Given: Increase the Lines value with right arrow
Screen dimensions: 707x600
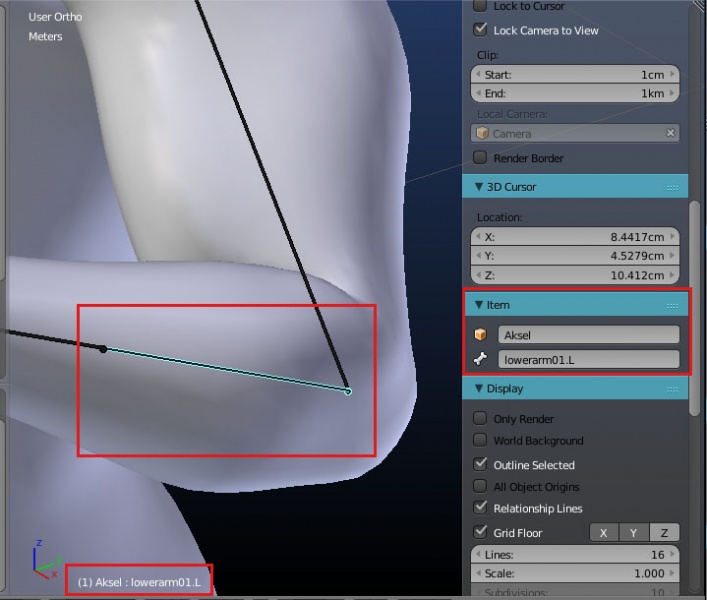Looking at the screenshot, I should tap(673, 555).
